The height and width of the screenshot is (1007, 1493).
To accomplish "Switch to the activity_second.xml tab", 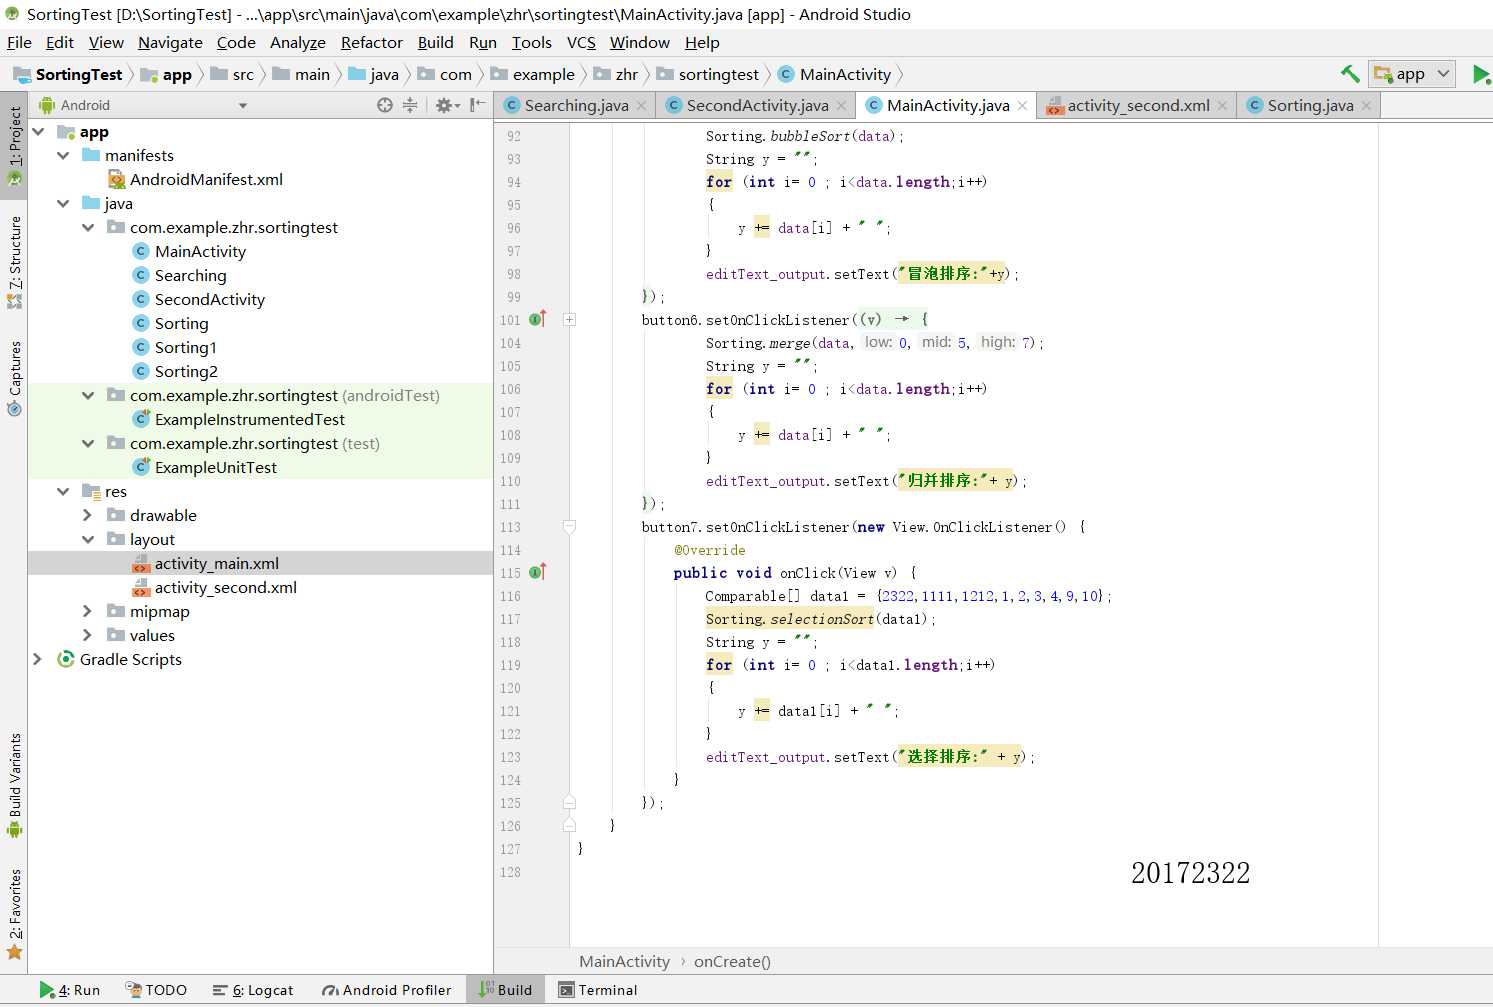I will (1138, 106).
